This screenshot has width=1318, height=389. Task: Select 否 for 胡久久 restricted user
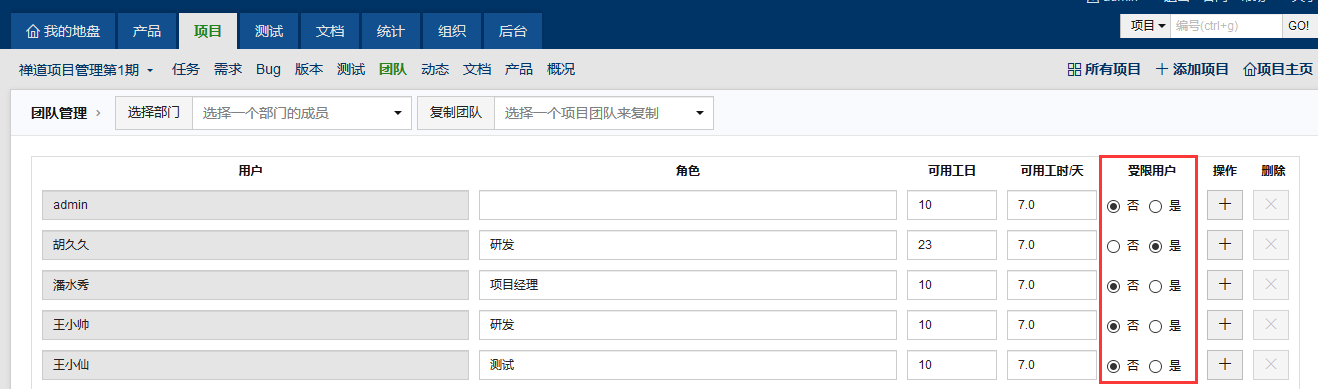point(1114,246)
